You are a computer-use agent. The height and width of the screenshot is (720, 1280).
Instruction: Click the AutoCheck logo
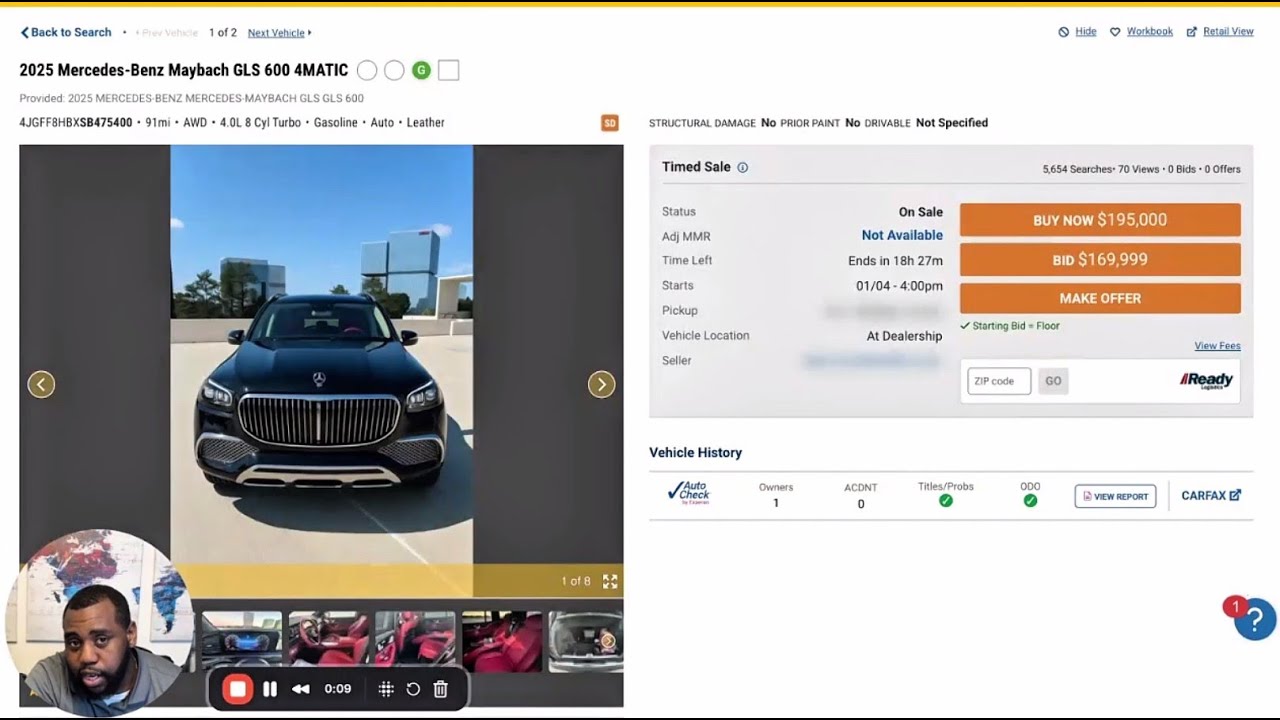coord(689,493)
